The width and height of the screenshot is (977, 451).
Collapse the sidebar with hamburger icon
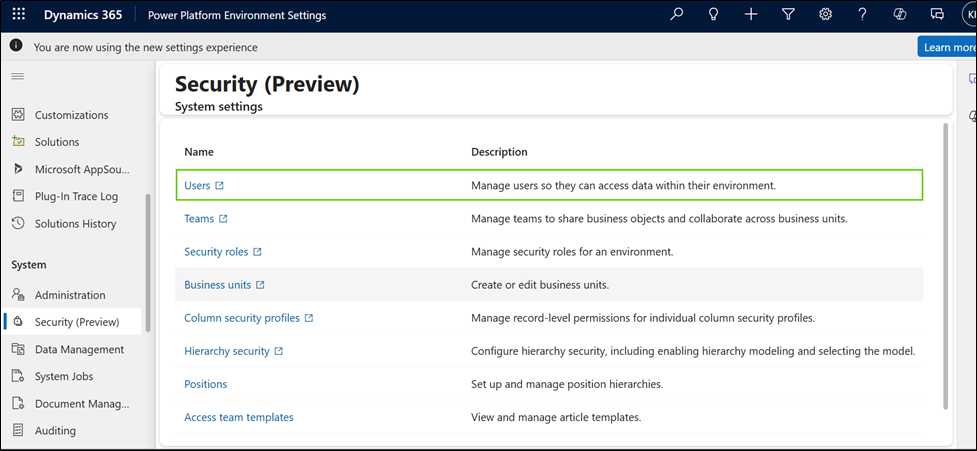click(x=17, y=76)
